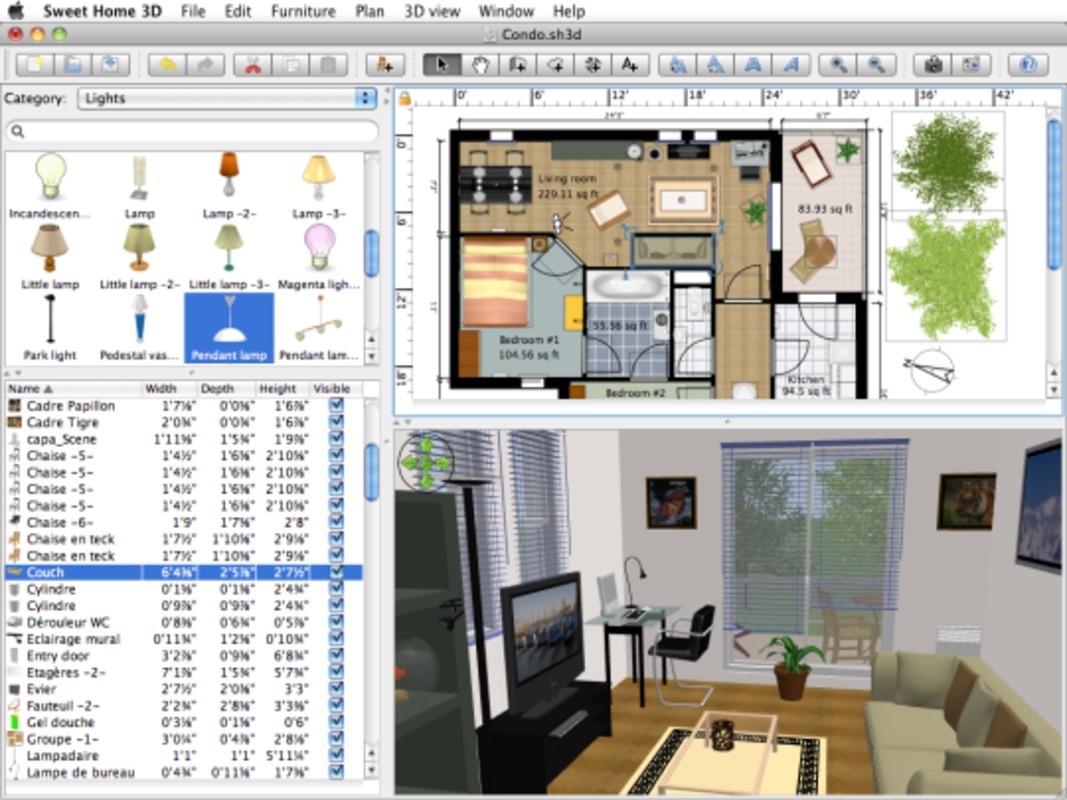Choose the Add text tool
Viewport: 1067px width, 800px height.
coord(629,65)
